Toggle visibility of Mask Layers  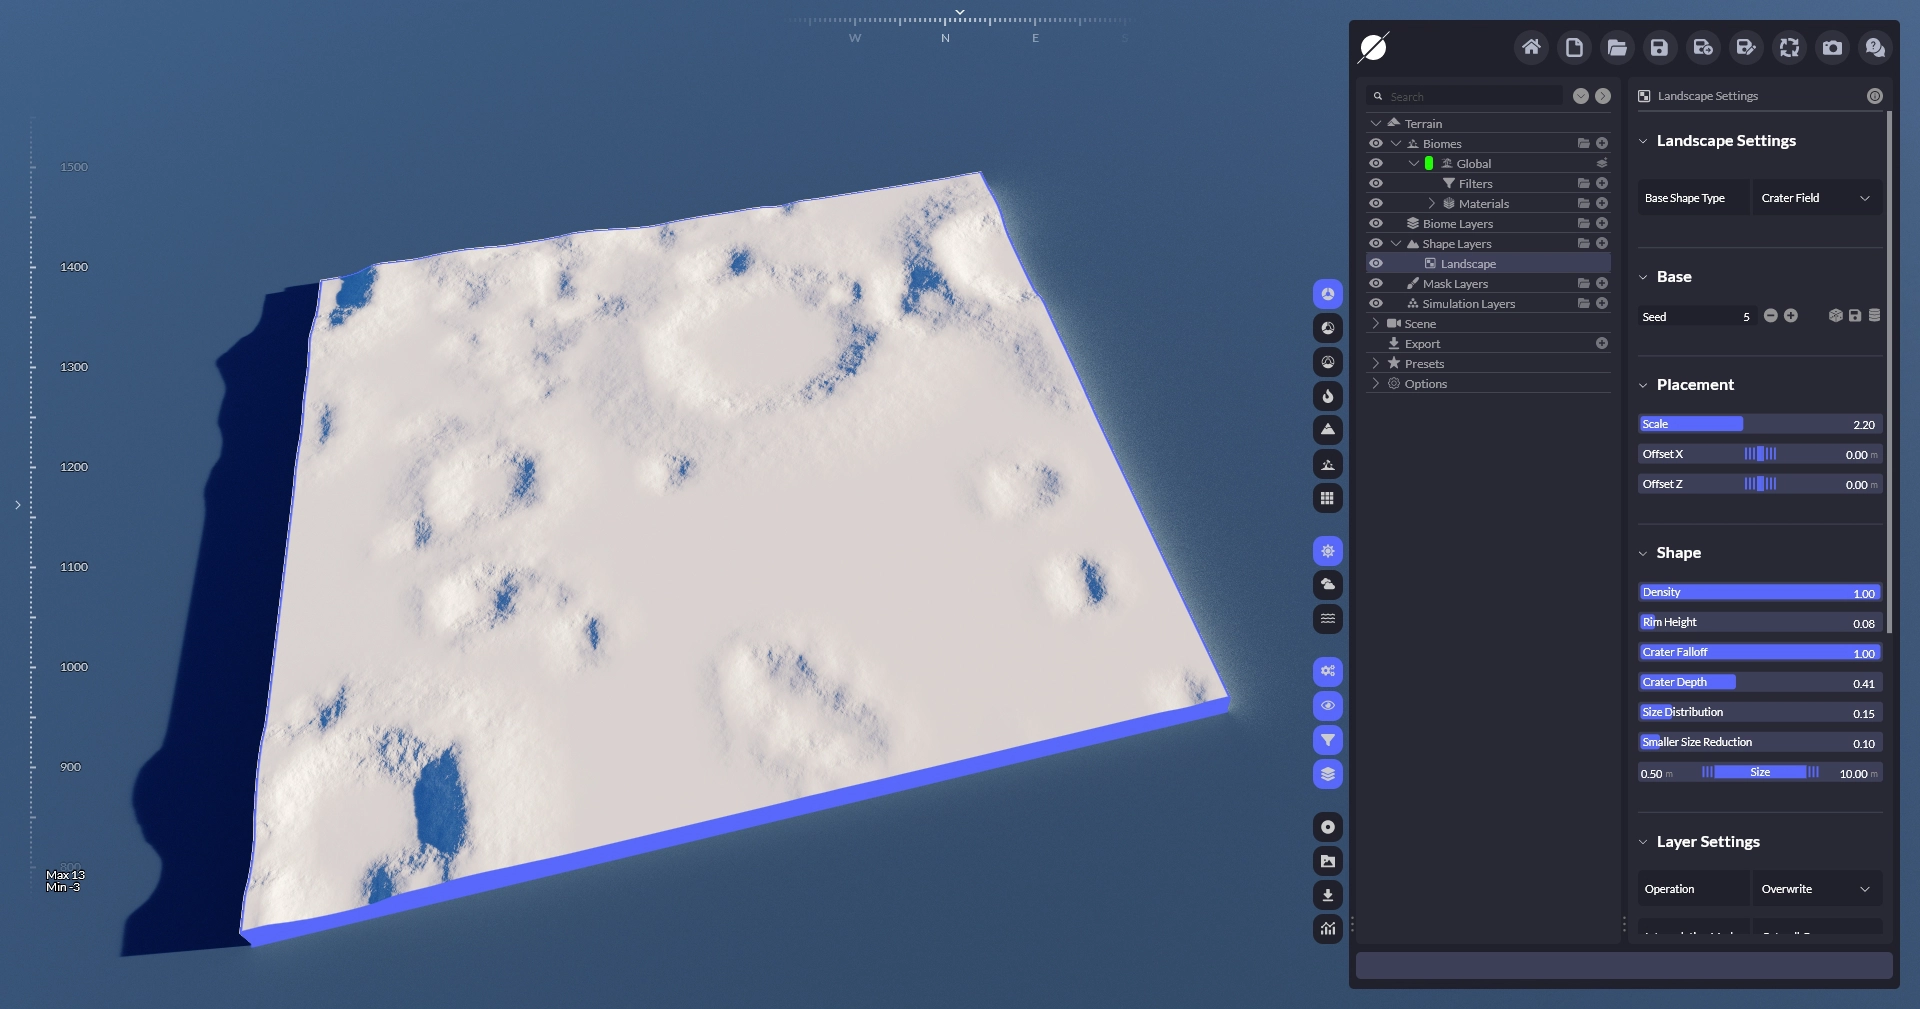point(1376,284)
